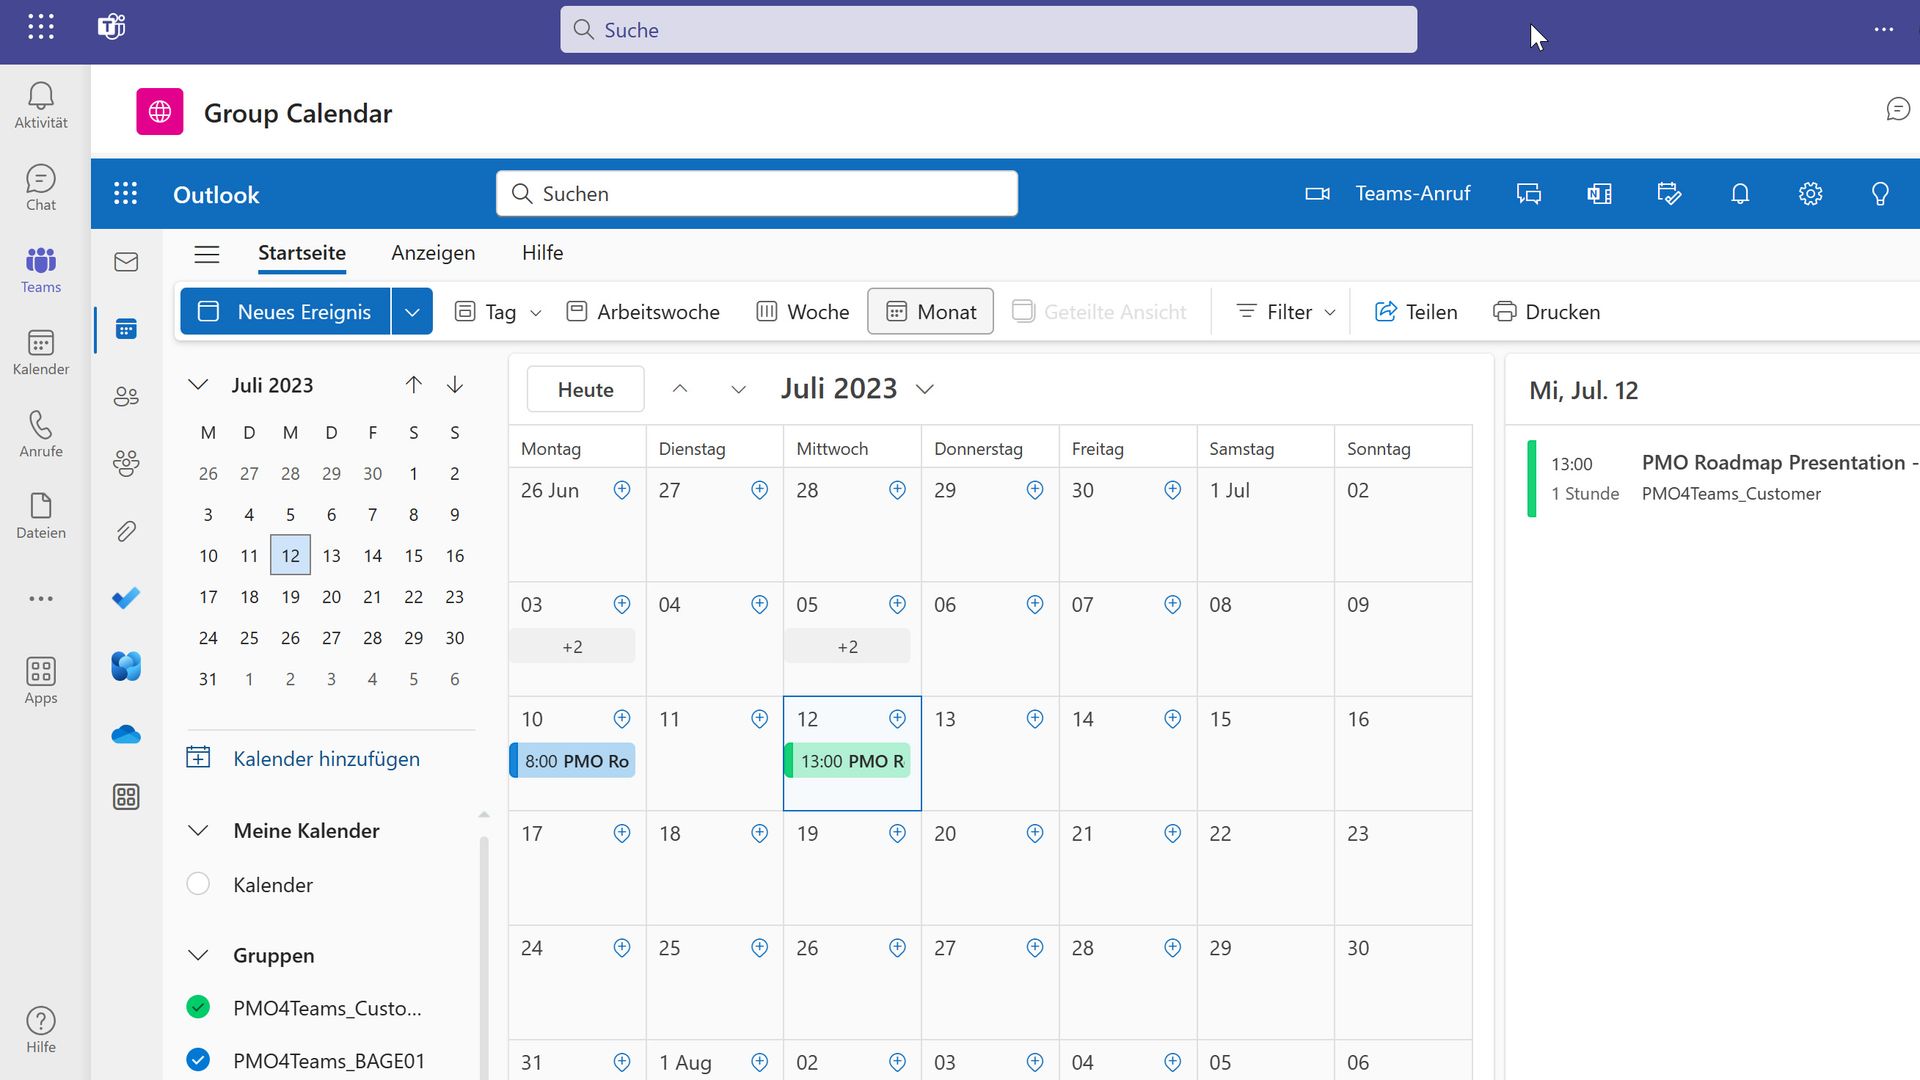Image resolution: width=1920 pixels, height=1080 pixels.
Task: Open the Hilfe tab
Action: 542,253
